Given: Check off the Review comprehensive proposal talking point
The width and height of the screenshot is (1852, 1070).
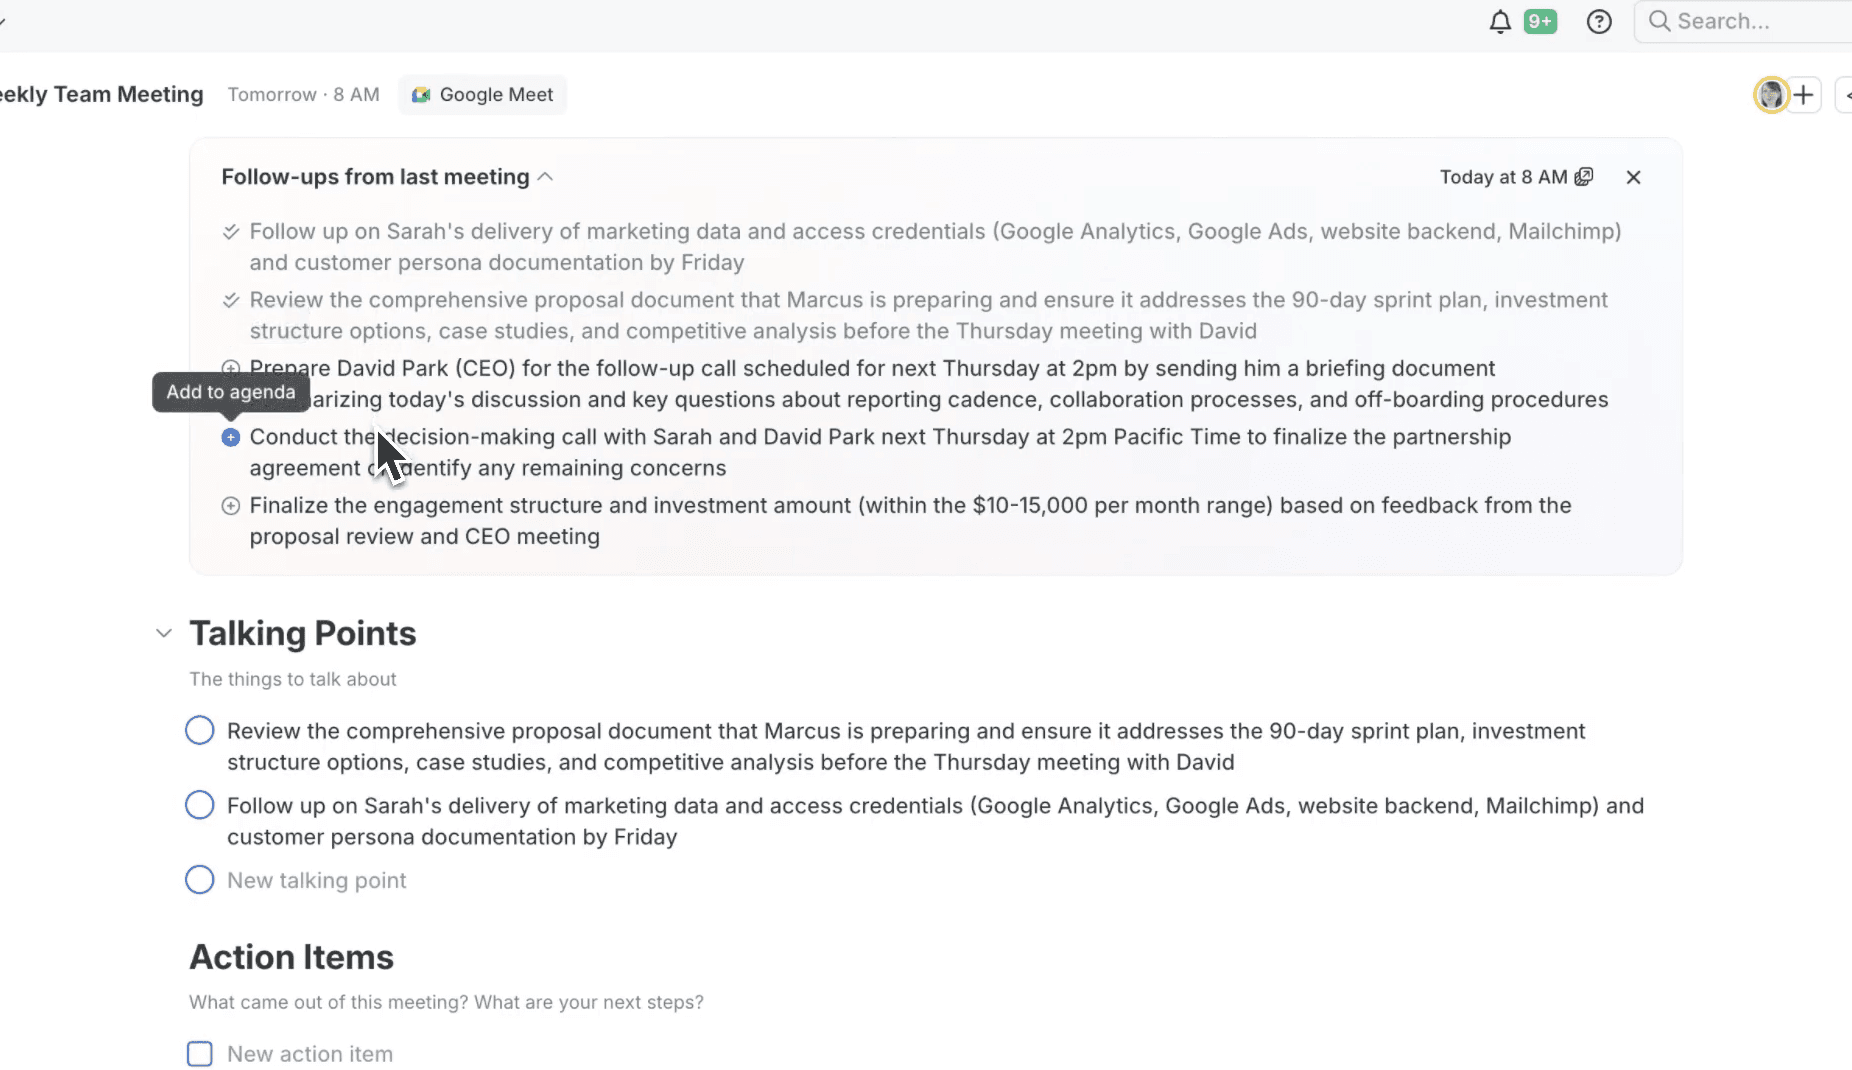Looking at the screenshot, I should point(200,731).
